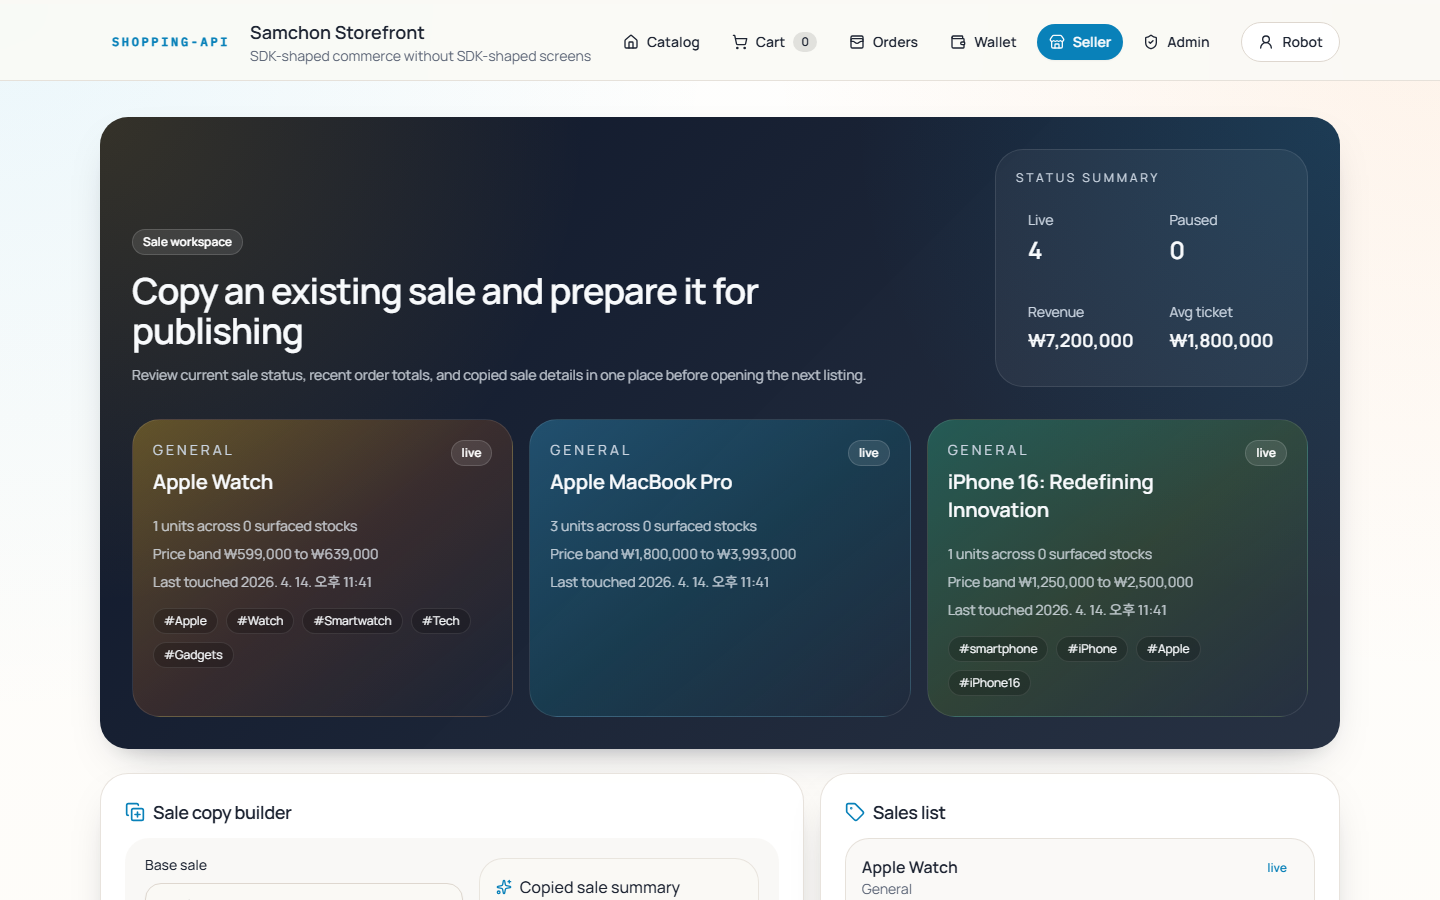Click the 'Review current sale status' description text
The width and height of the screenshot is (1440, 900).
tap(499, 375)
